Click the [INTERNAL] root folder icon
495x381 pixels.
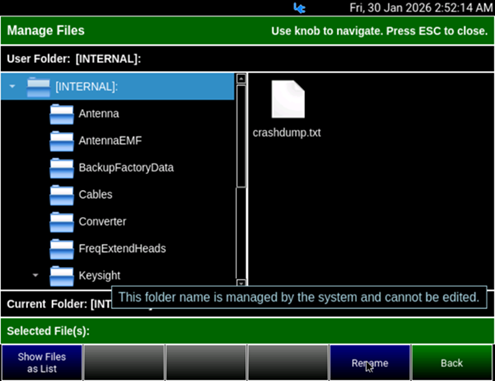click(x=38, y=87)
